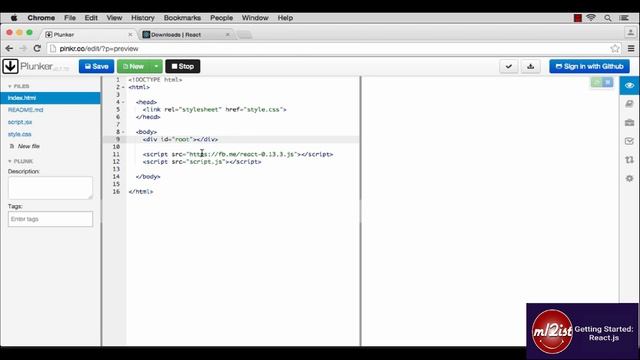Open script.jsx file
This screenshot has width=640, height=360.
tap(20, 122)
